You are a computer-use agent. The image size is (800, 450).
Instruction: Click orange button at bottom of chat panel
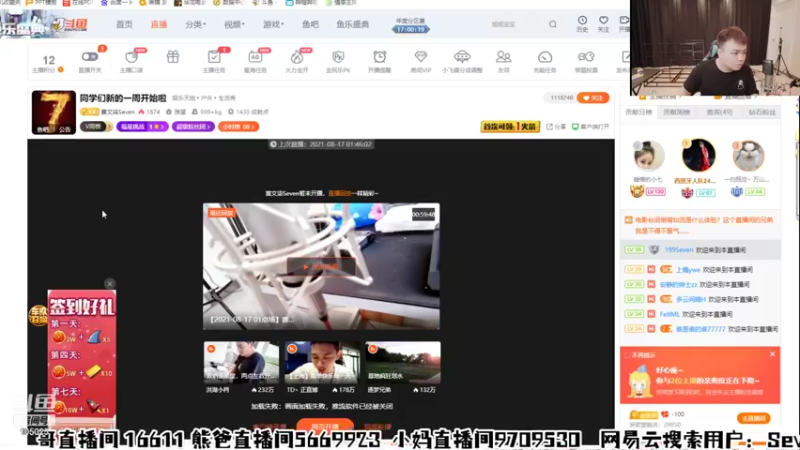click(x=754, y=418)
